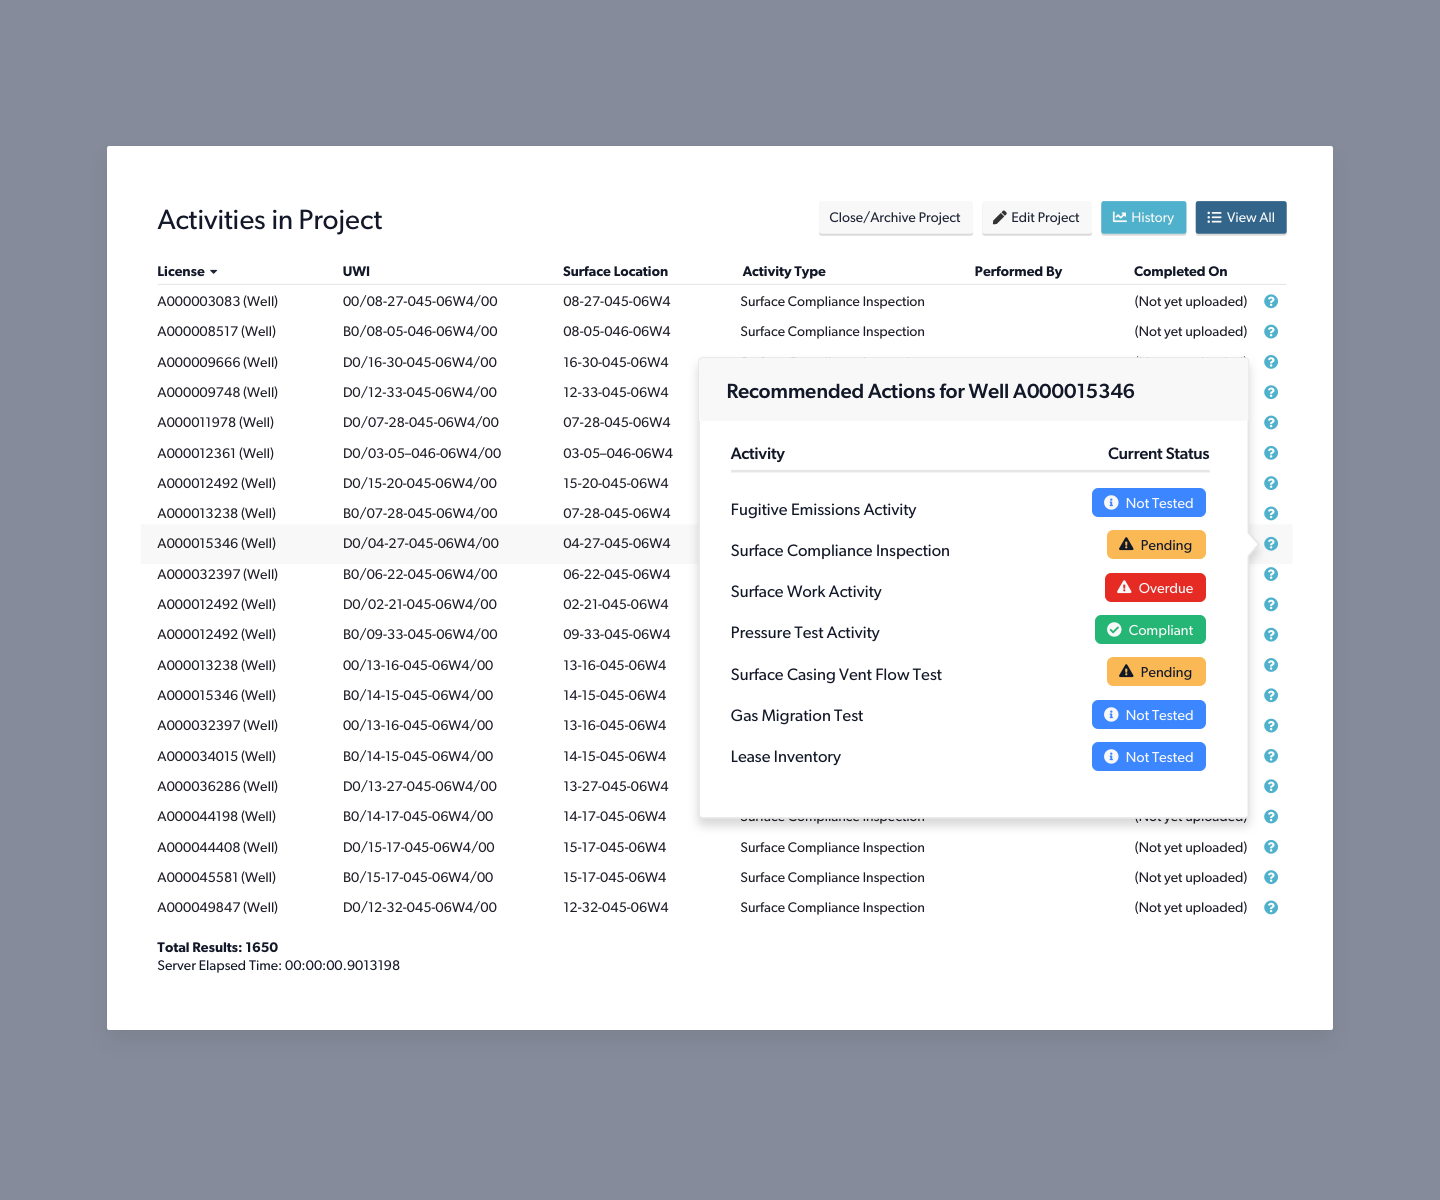Click the Activity Type column header
Image resolution: width=1440 pixels, height=1200 pixels.
coord(784,271)
